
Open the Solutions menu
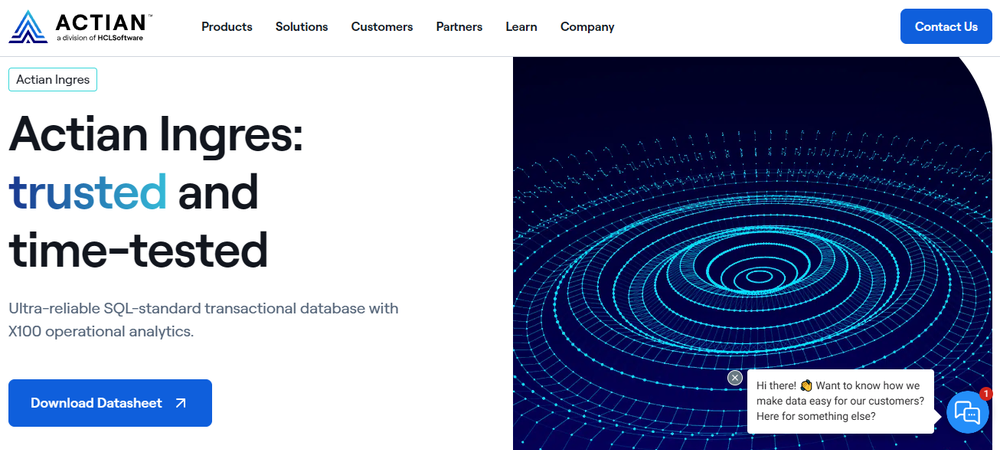tap(302, 27)
